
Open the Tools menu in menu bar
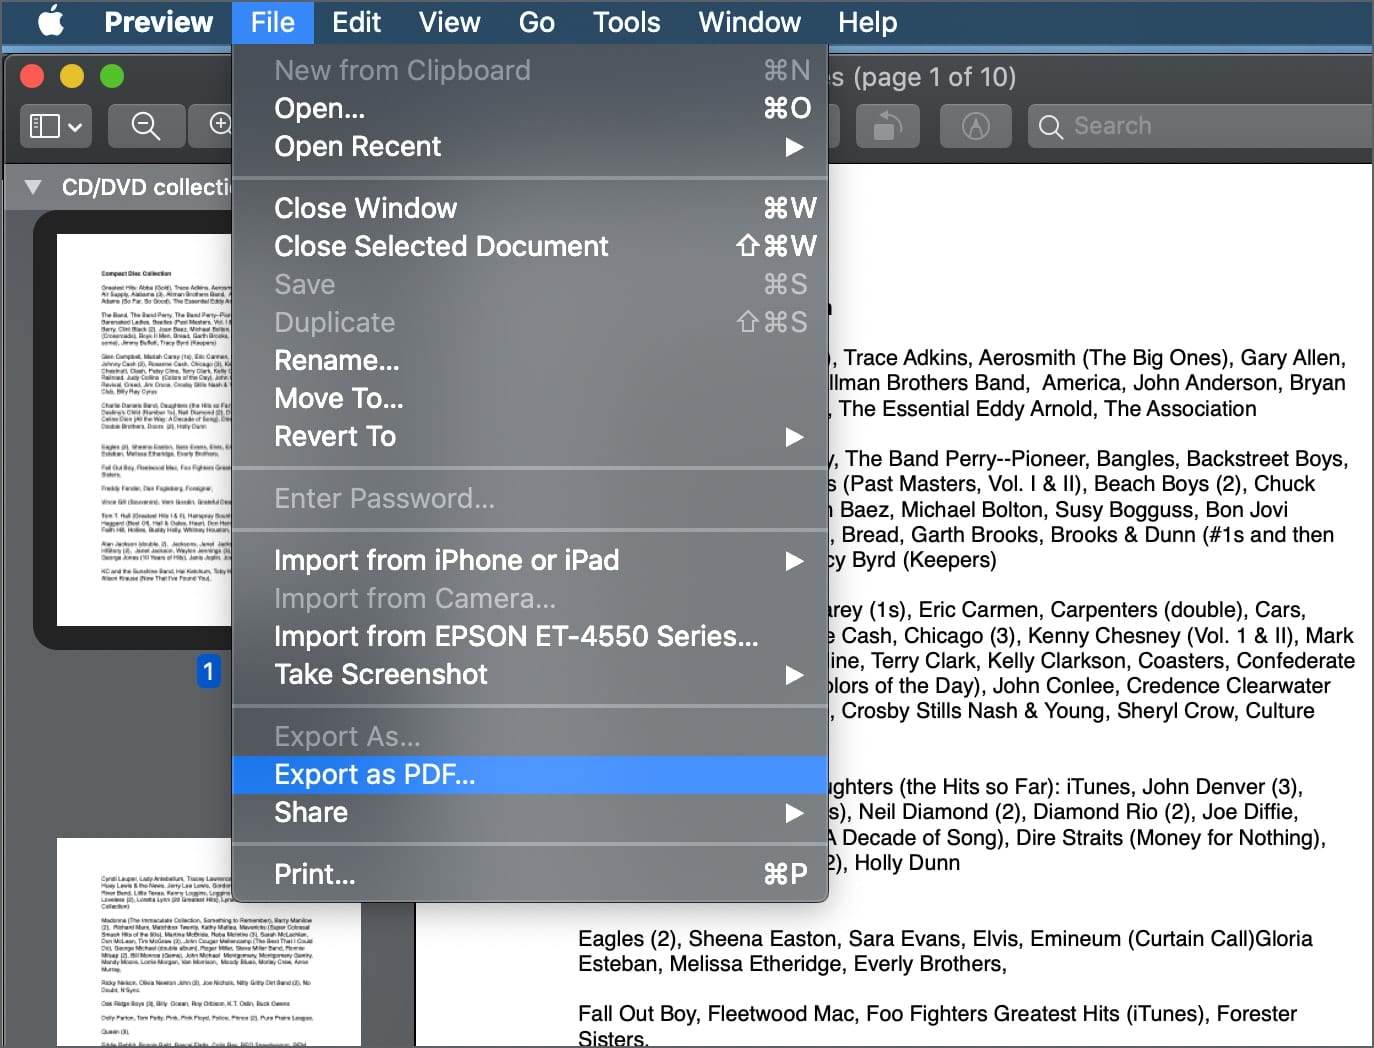[626, 22]
